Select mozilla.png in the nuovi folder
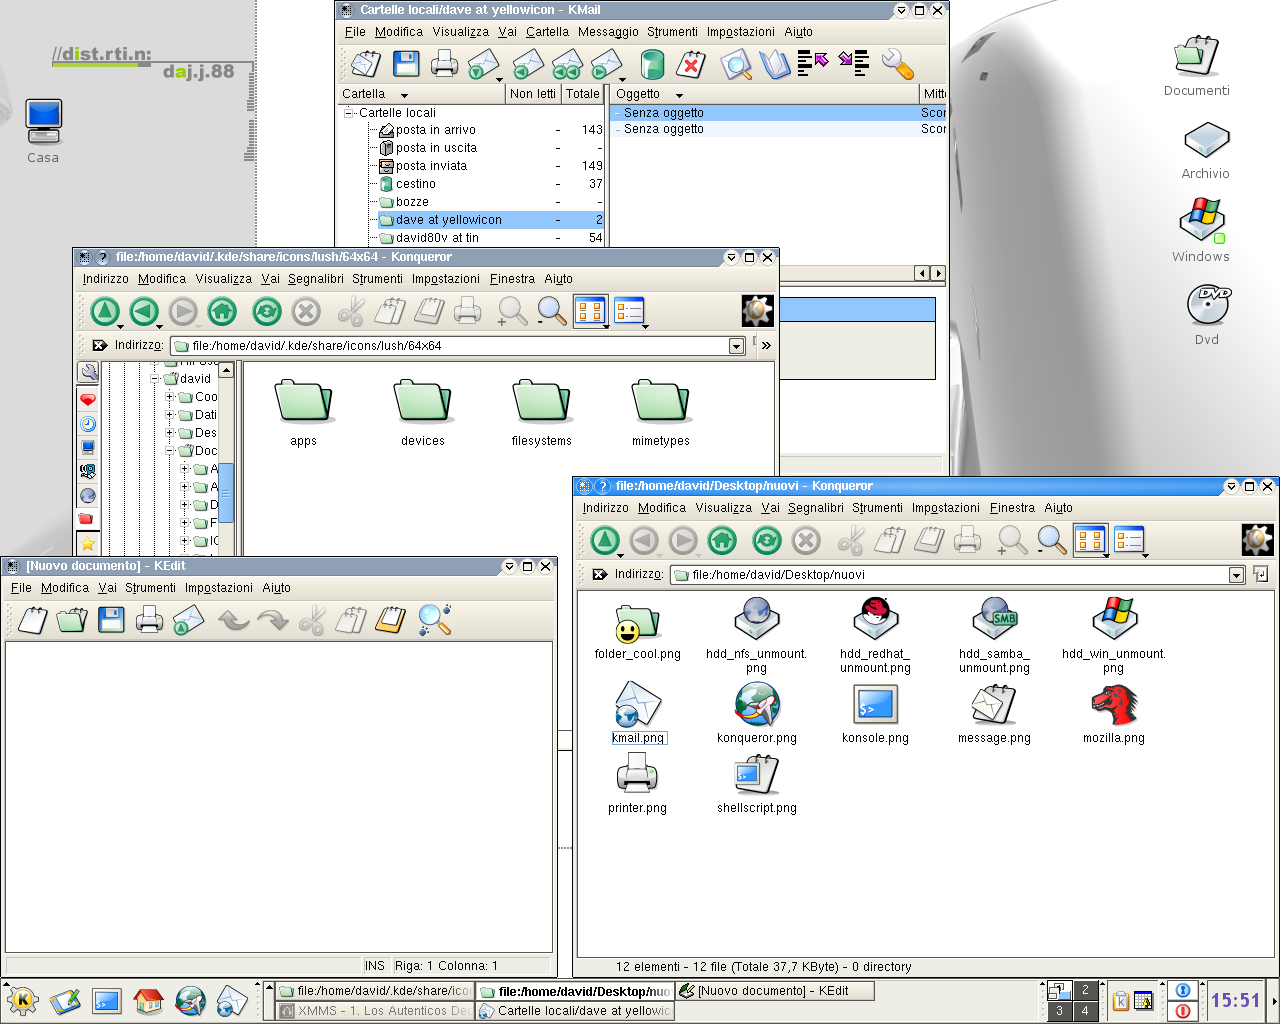Image resolution: width=1280 pixels, height=1024 pixels. coord(1113,714)
